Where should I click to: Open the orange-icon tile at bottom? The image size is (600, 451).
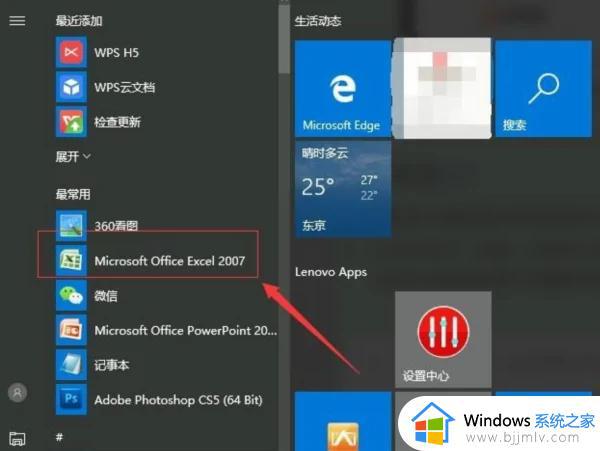343,421
